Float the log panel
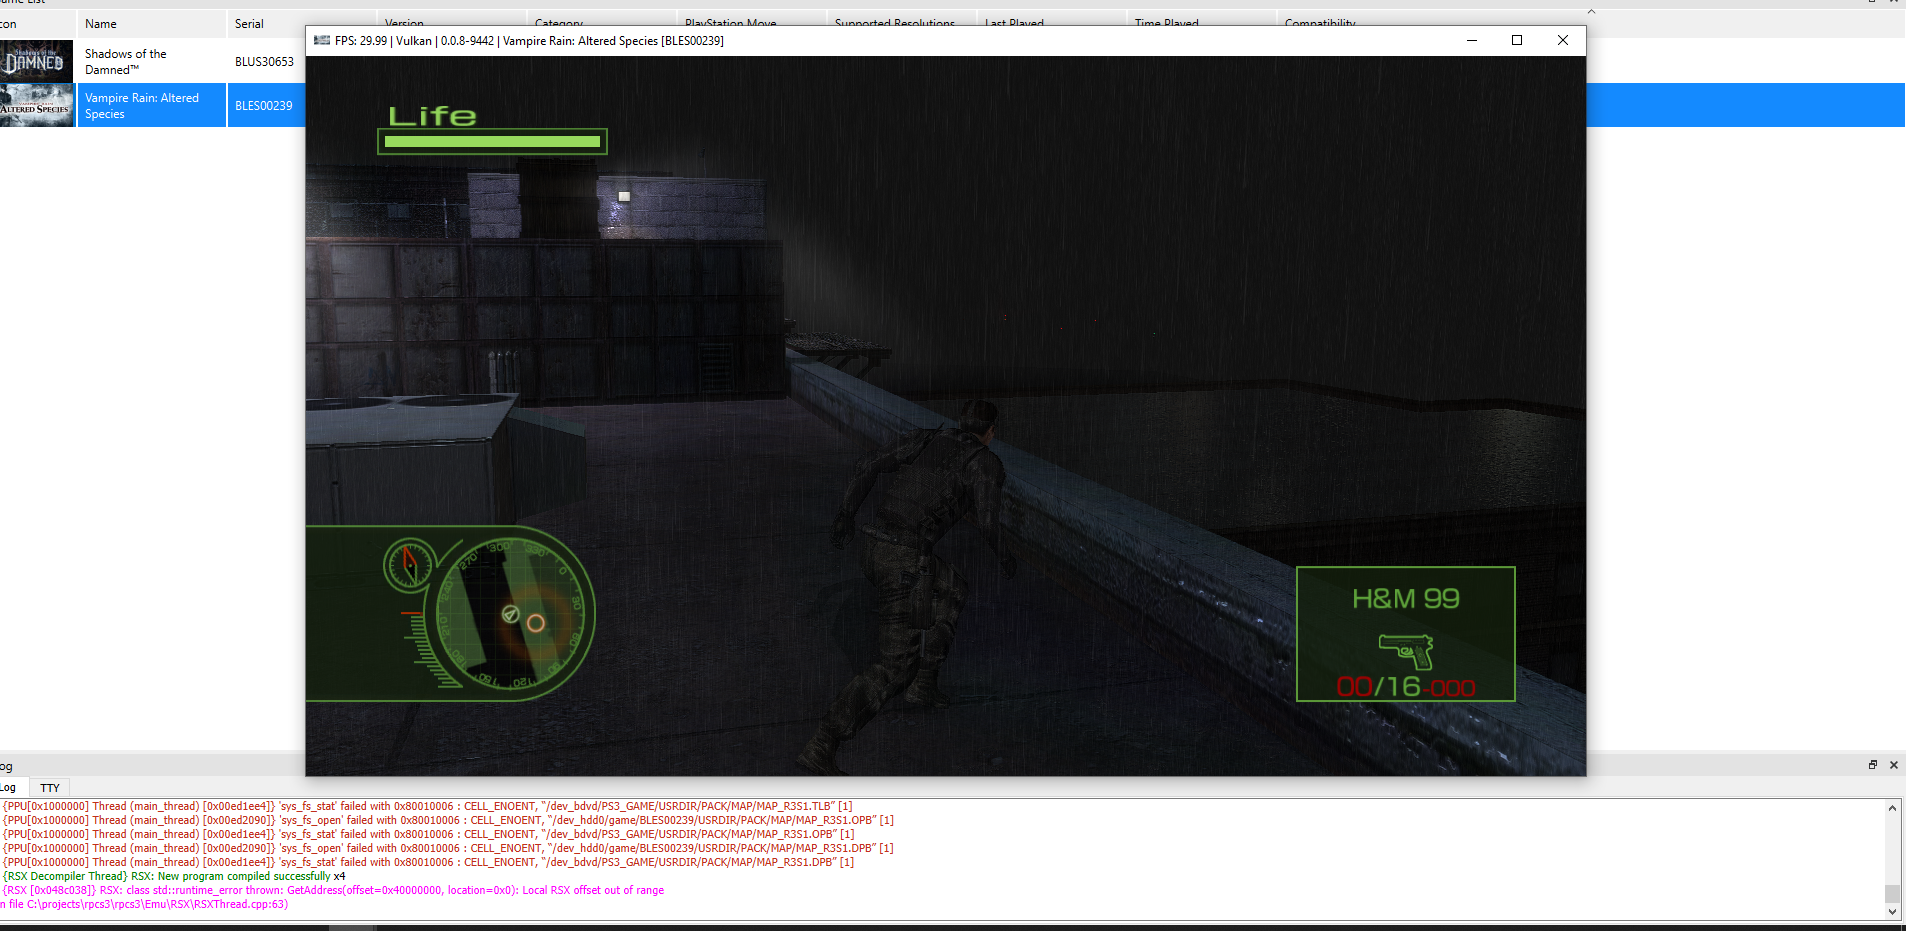Screen dimensions: 1906x931 [x=1873, y=765]
